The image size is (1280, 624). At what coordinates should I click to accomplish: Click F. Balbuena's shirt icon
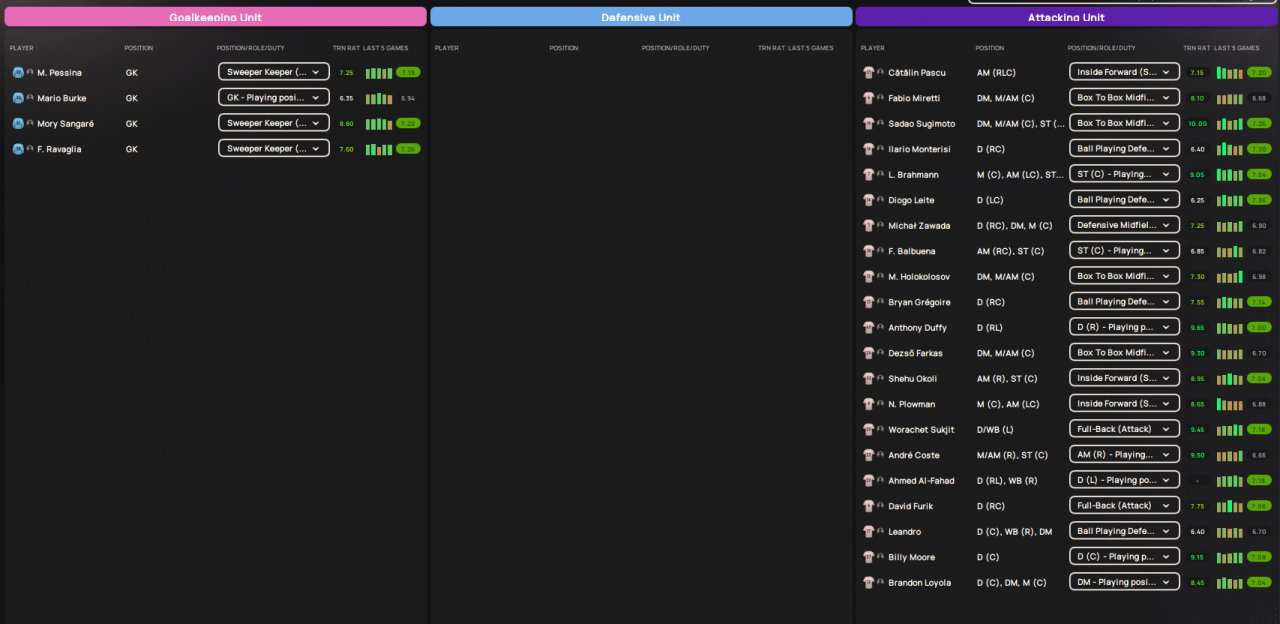click(x=869, y=251)
